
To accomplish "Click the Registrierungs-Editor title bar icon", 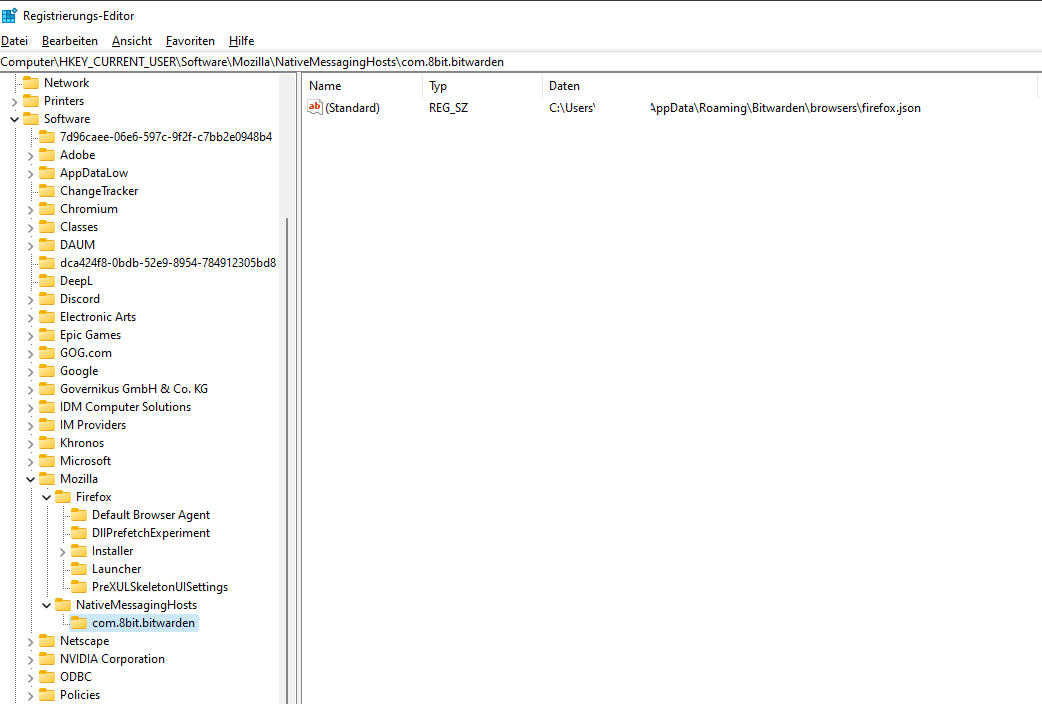I will click(10, 14).
